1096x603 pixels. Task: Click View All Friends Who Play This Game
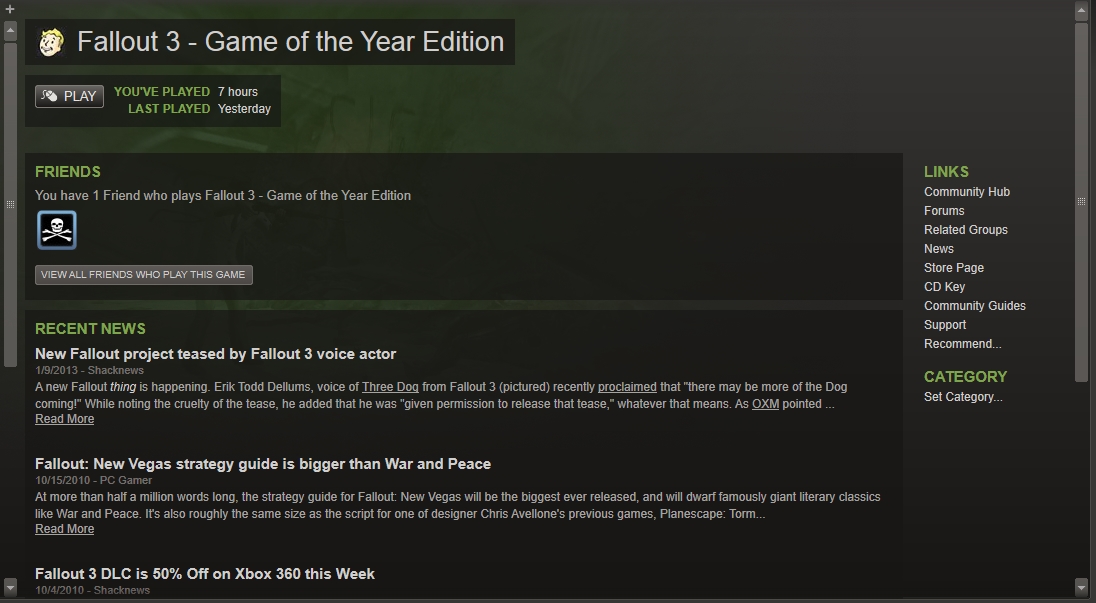144,275
